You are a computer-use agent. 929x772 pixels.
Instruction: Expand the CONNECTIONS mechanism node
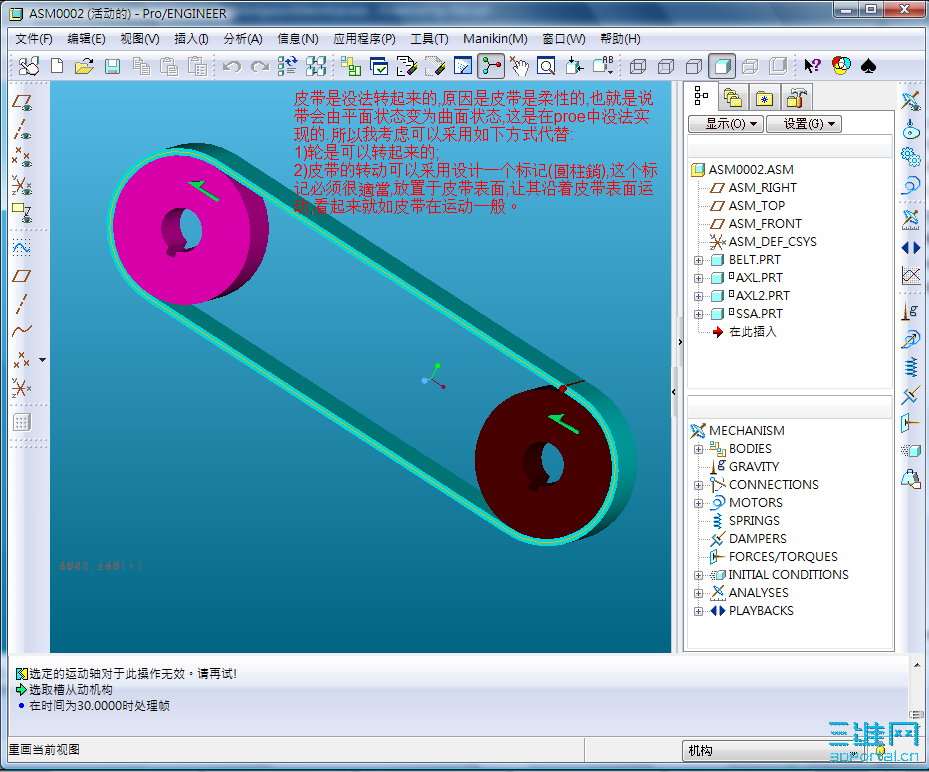coord(699,485)
